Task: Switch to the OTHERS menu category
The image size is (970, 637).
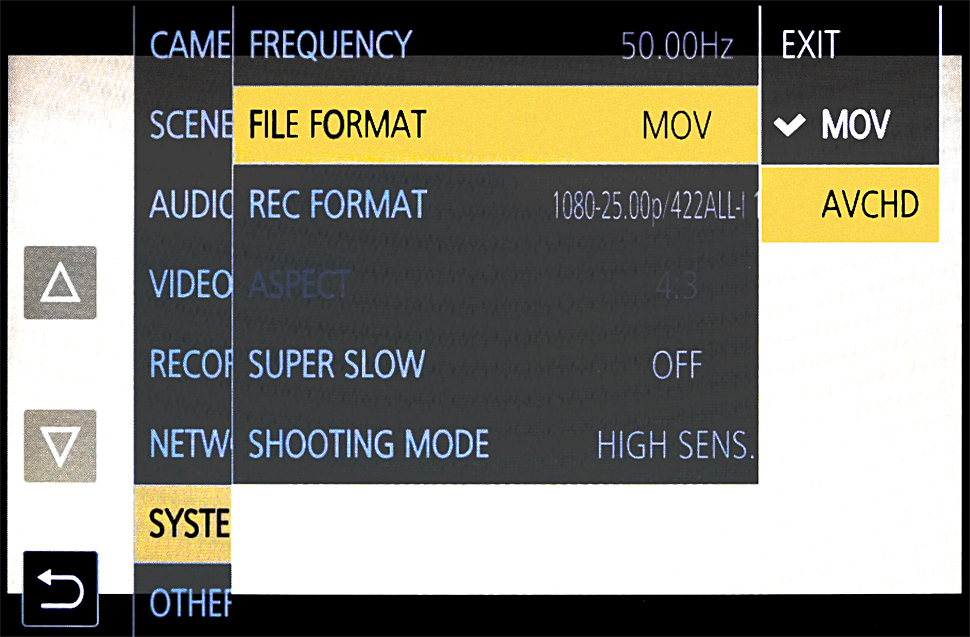Action: 183,602
